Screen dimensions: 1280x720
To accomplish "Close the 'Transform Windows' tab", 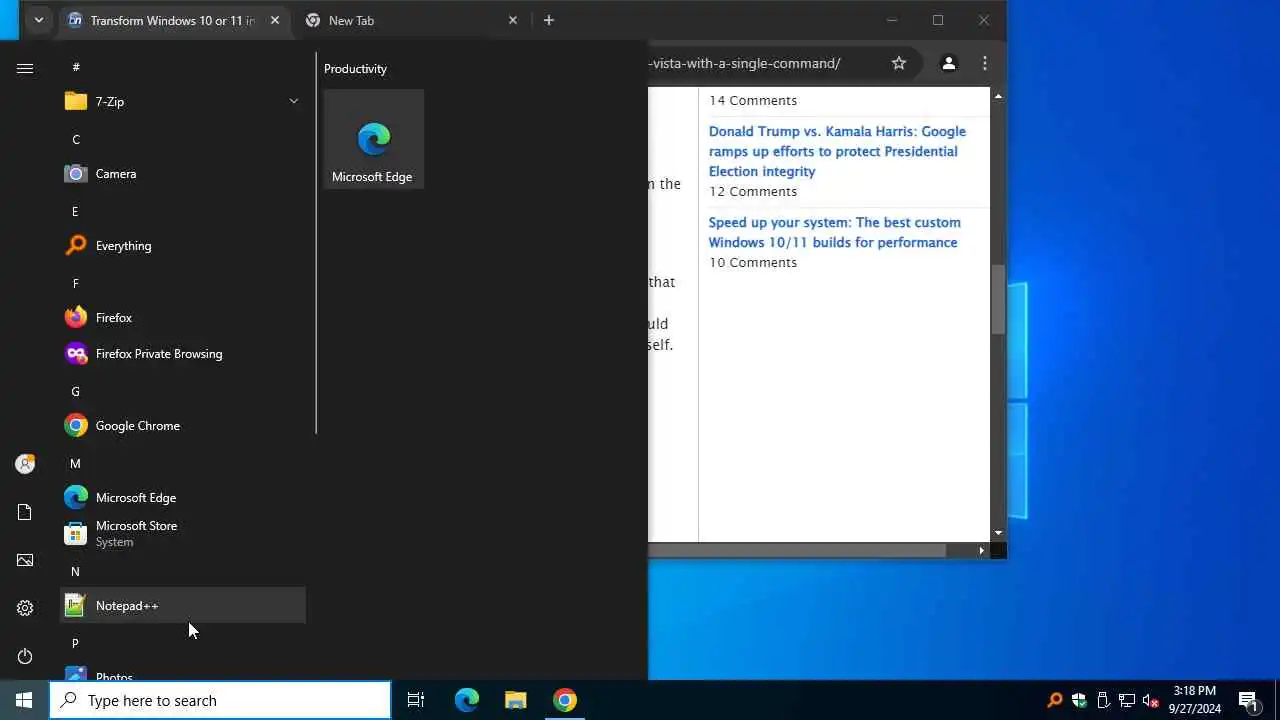I will pyautogui.click(x=275, y=20).
